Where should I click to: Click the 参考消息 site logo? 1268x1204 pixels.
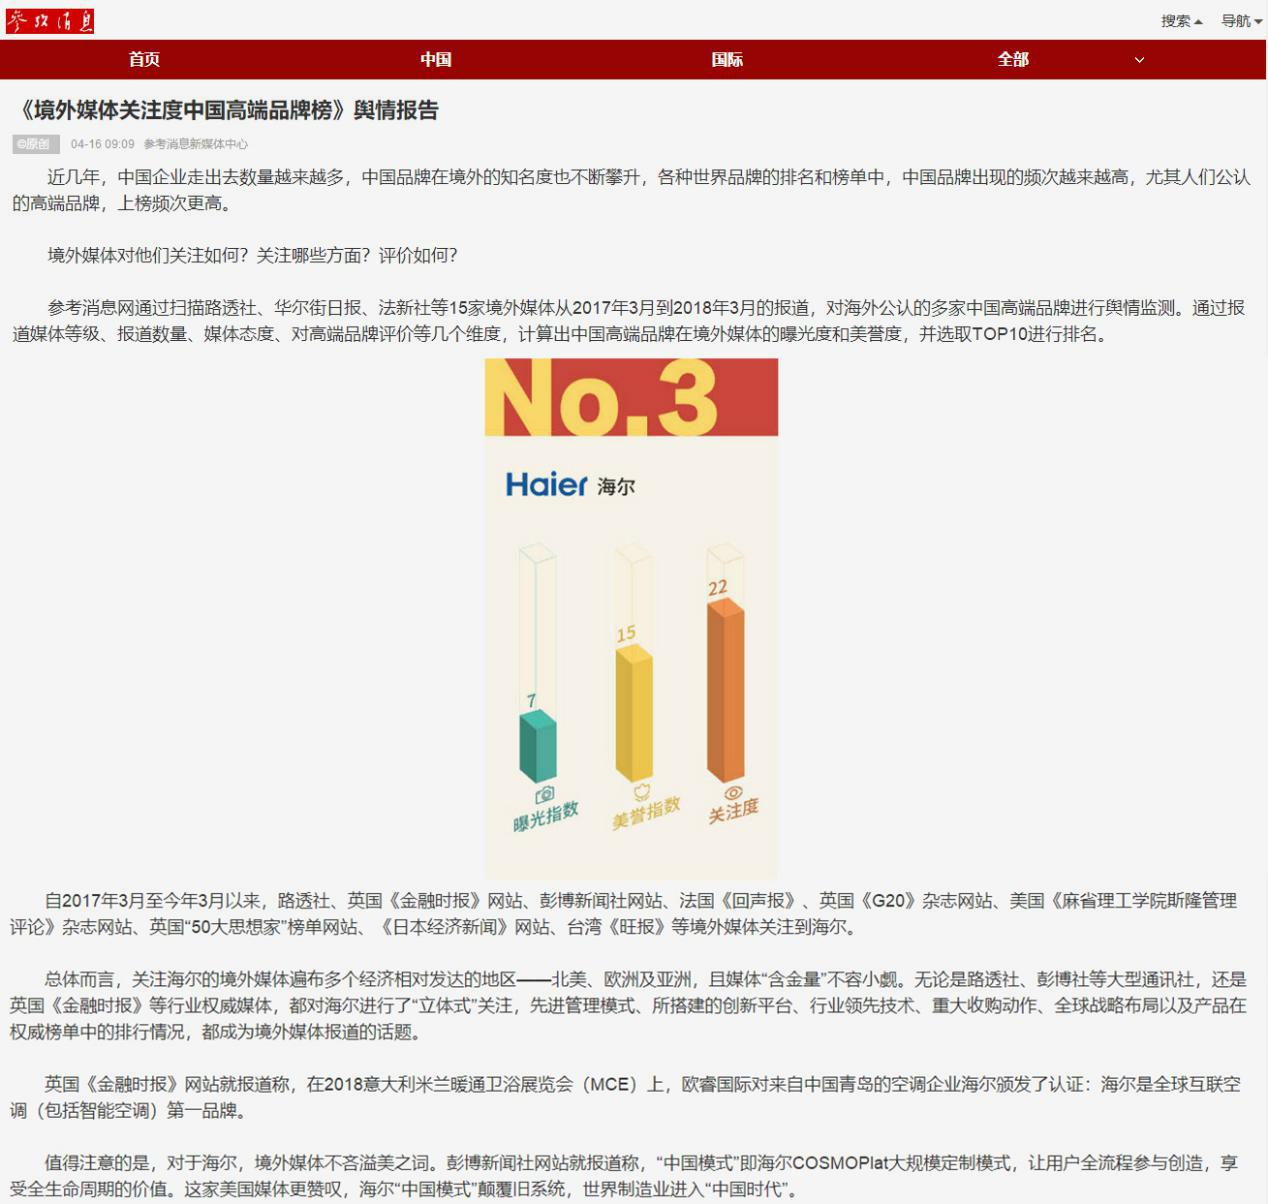50,21
